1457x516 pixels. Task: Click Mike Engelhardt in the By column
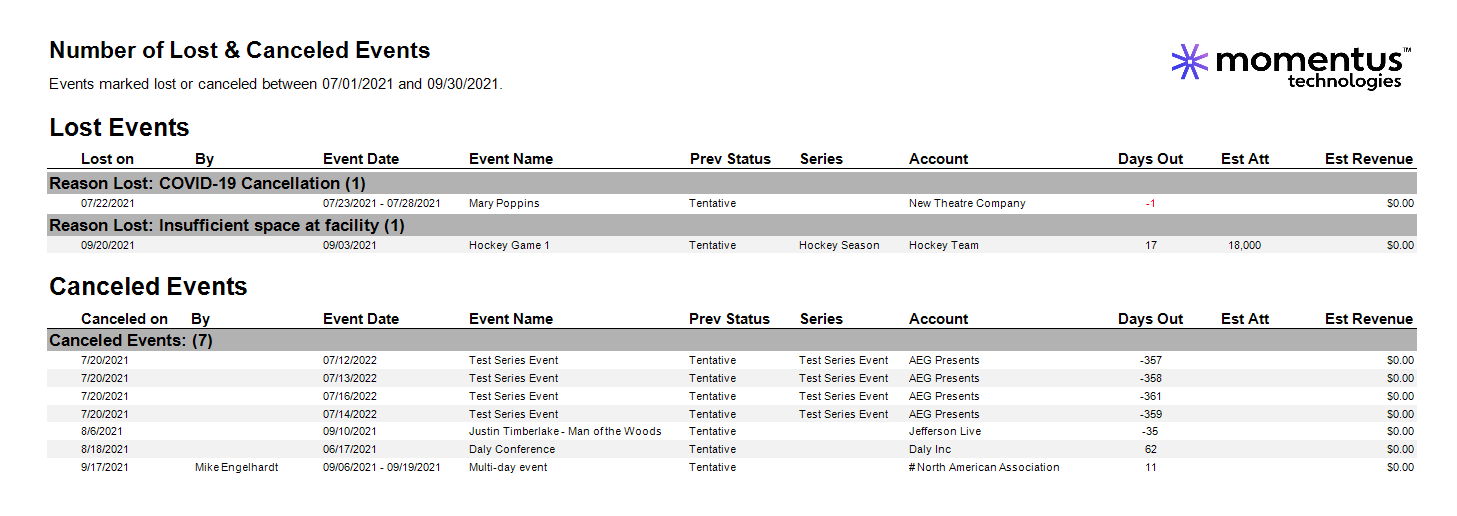[x=237, y=467]
